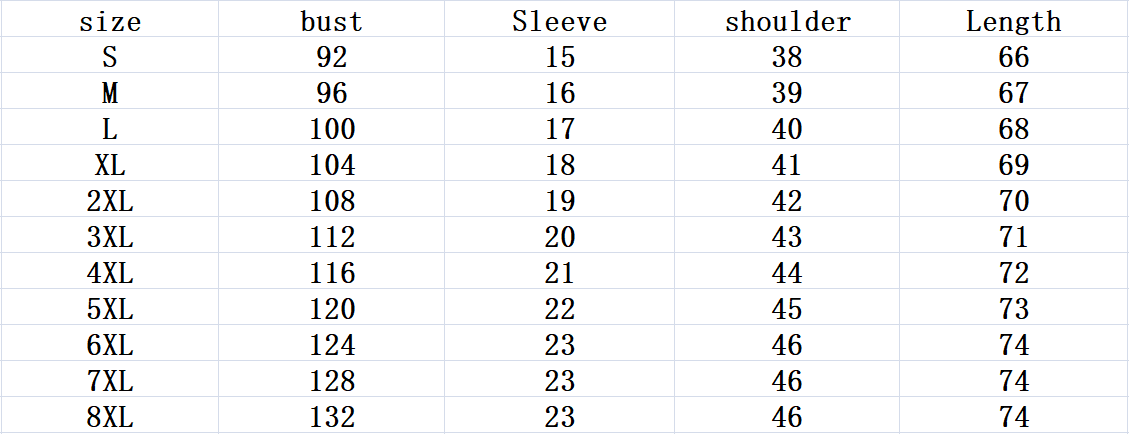Select the "bust" column header cell
1129x434 pixels.
click(331, 21)
